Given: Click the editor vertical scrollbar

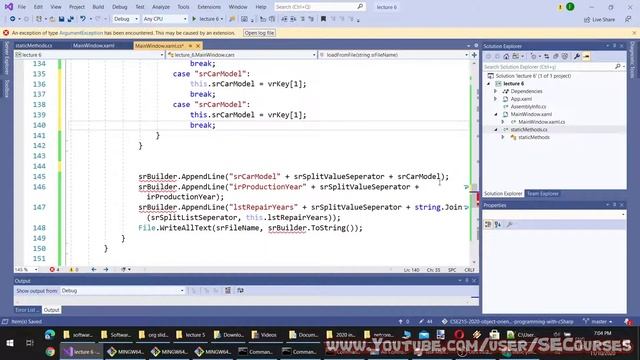Looking at the screenshot, I should (x=474, y=162).
